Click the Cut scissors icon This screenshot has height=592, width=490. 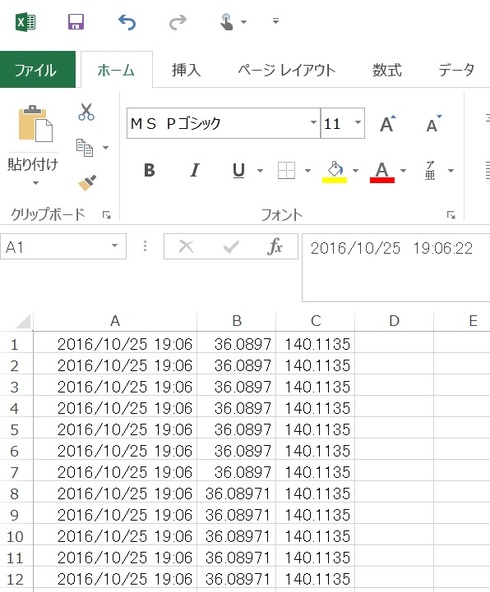pyautogui.click(x=86, y=112)
